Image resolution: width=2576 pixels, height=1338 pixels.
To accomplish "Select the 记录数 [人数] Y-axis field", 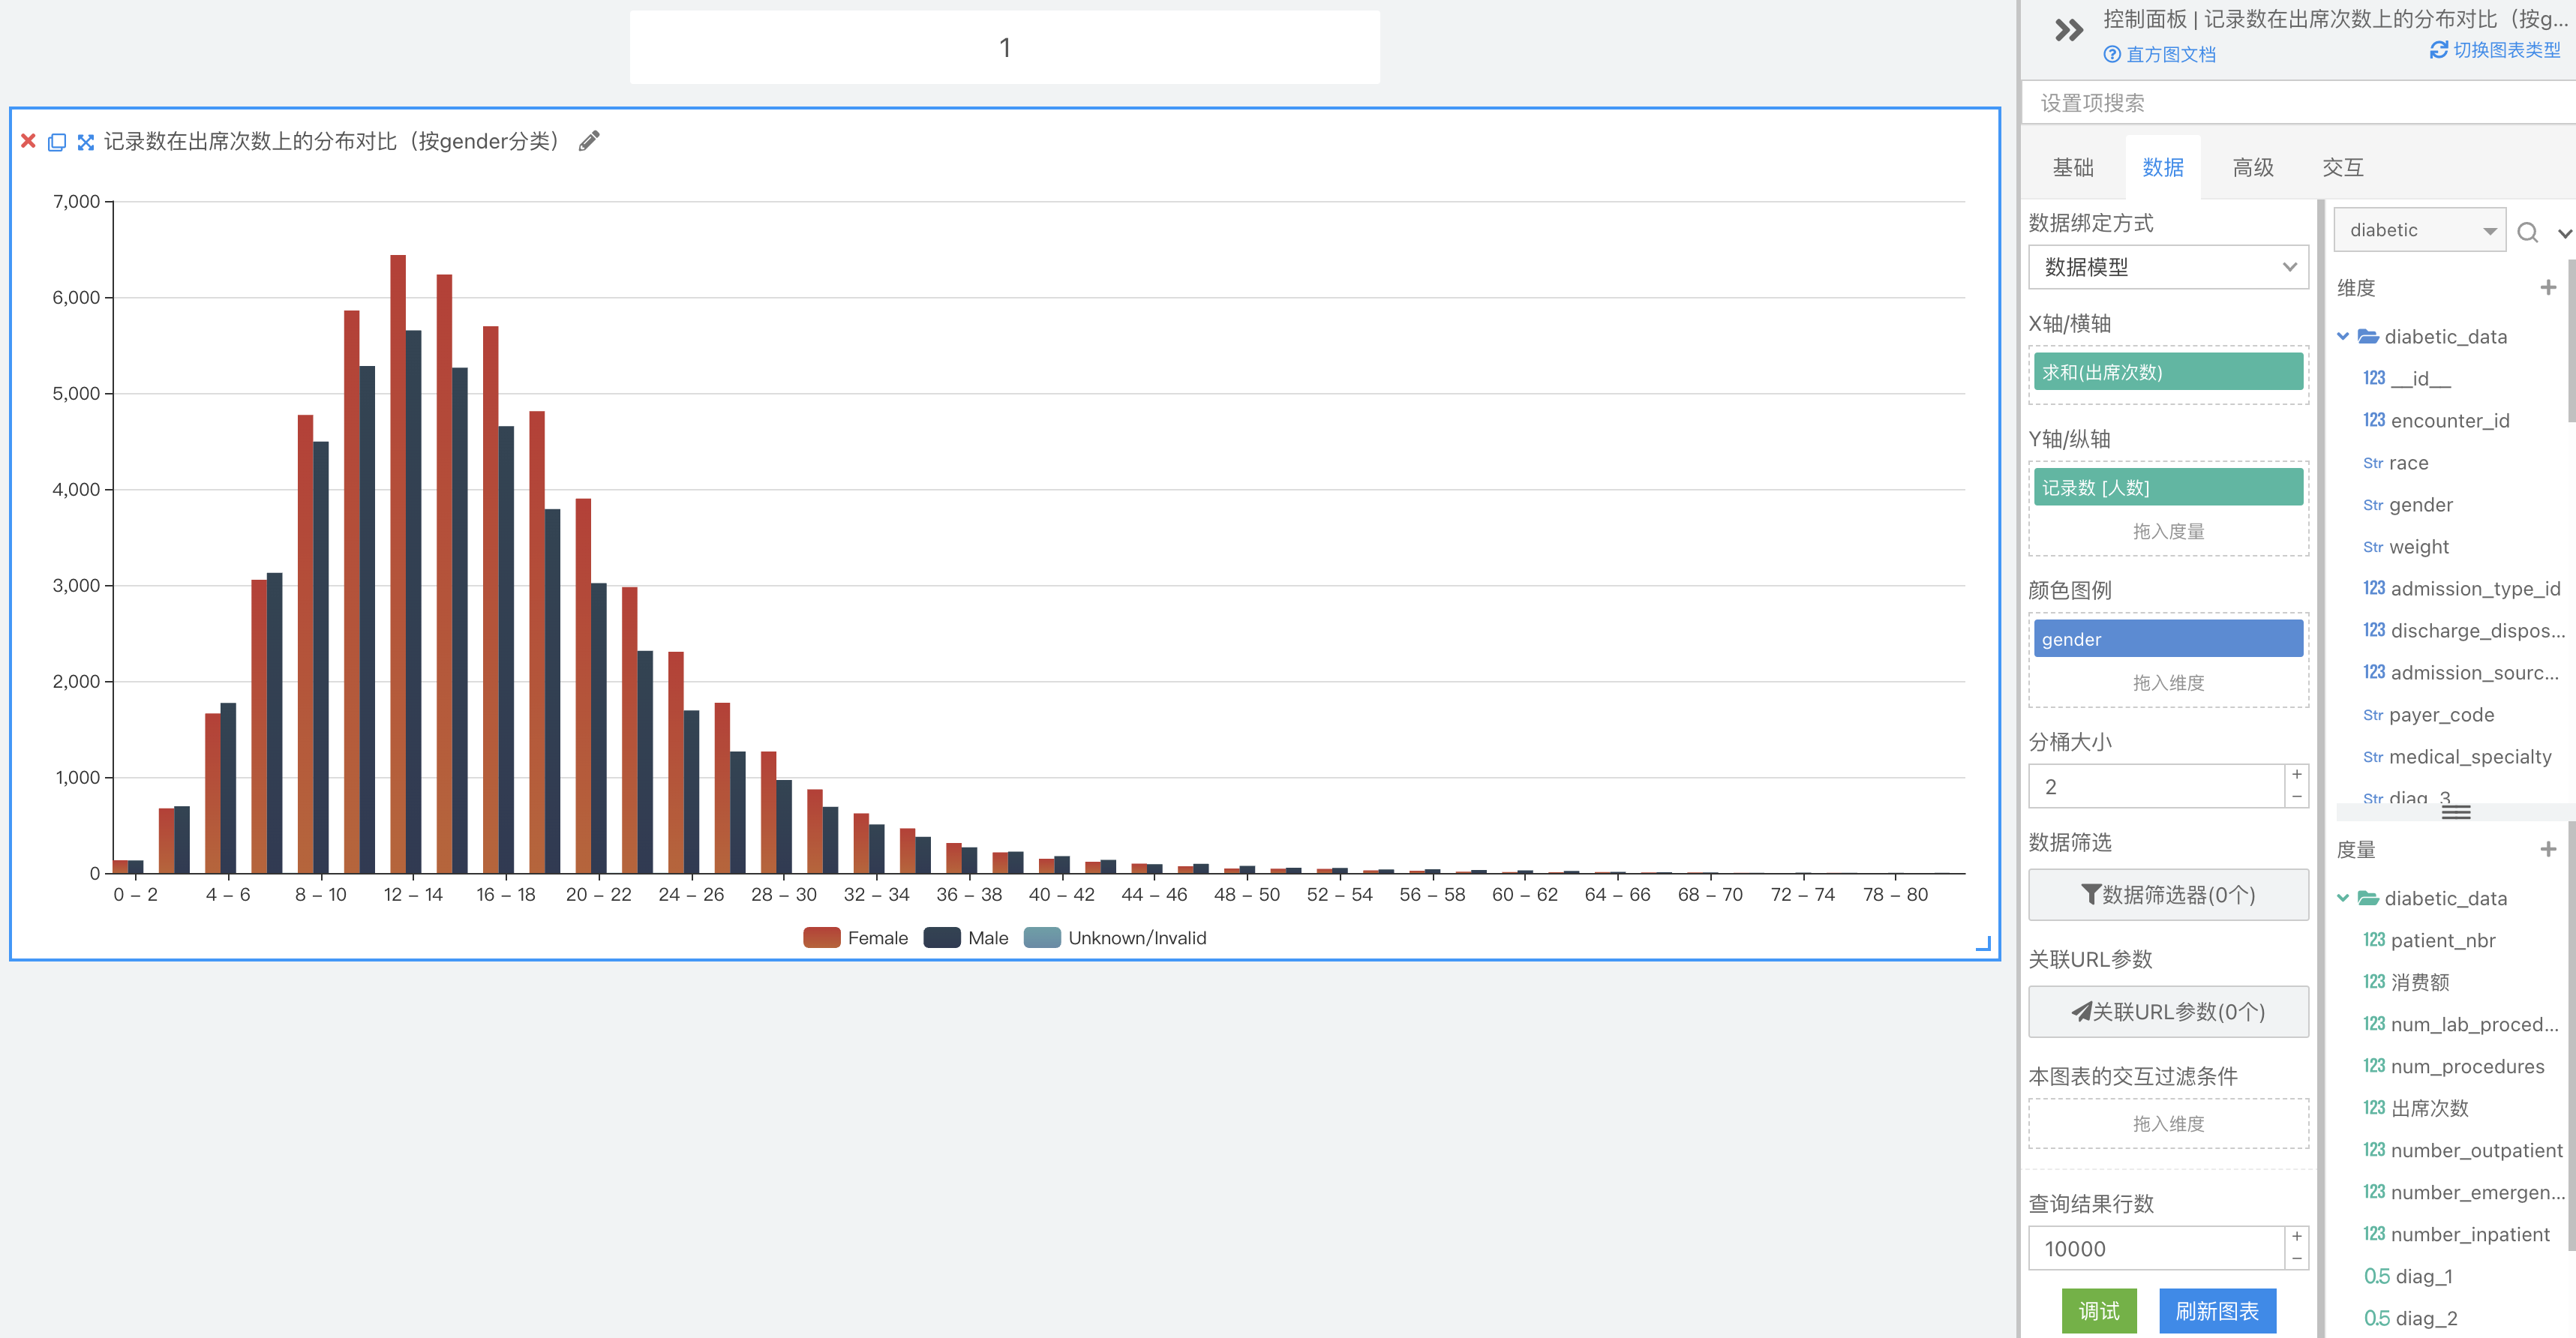I will pyautogui.click(x=2168, y=488).
